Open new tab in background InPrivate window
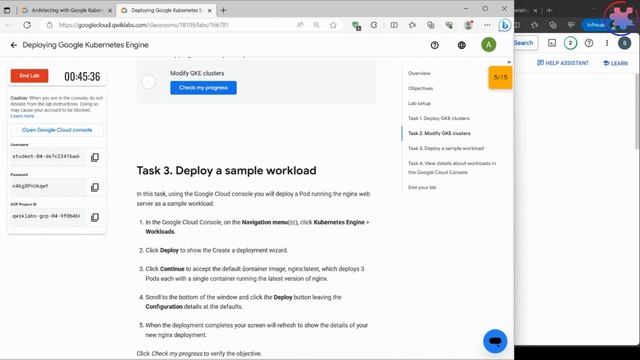 click(x=549, y=10)
